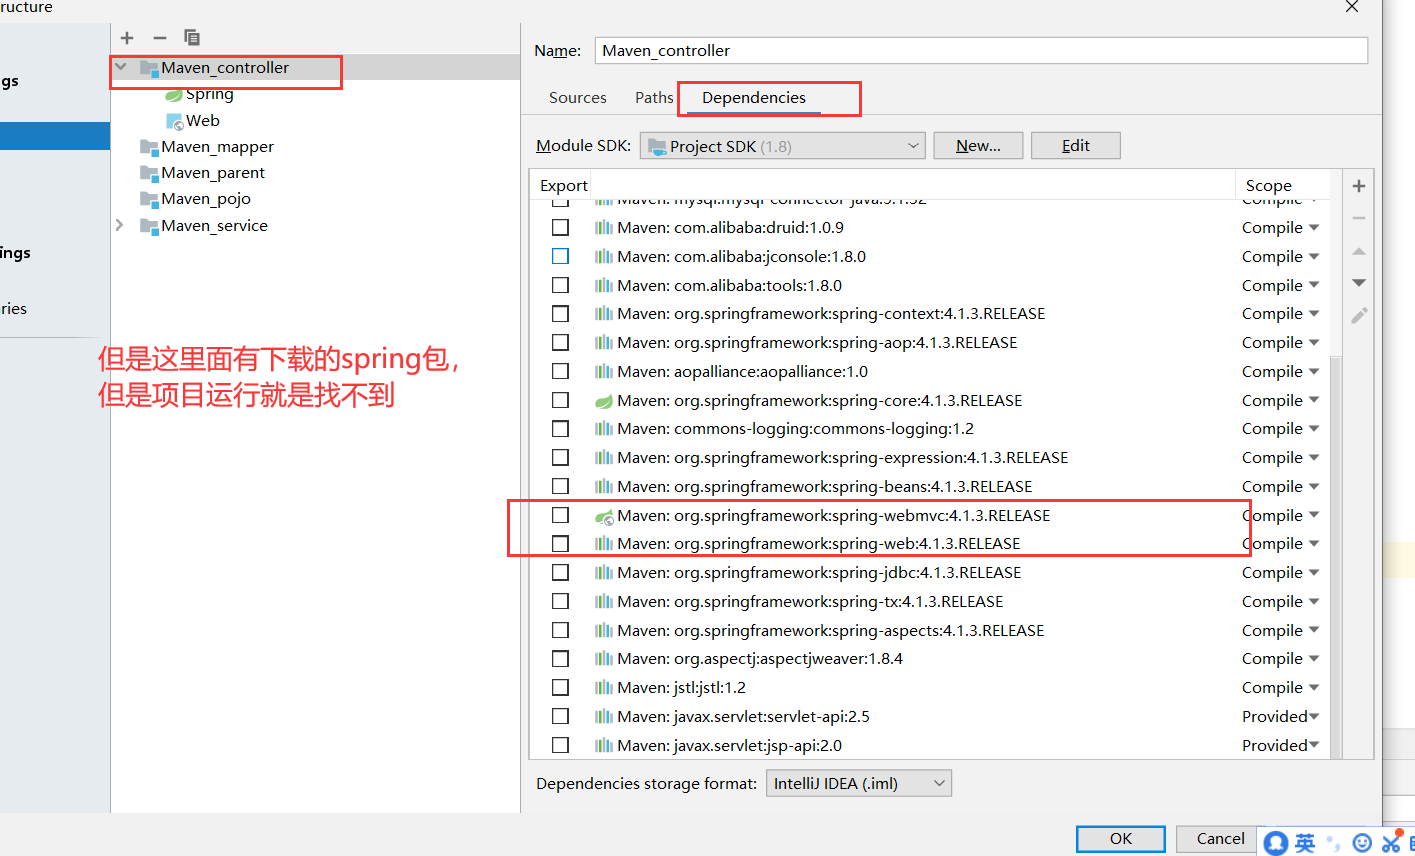This screenshot has width=1415, height=856.
Task: Check export box for spring-web 4.1.3
Action: point(560,544)
